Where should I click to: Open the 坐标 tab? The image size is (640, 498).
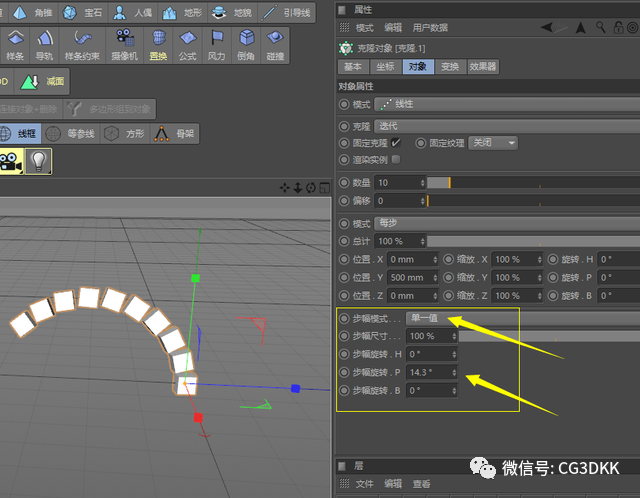[x=385, y=67]
